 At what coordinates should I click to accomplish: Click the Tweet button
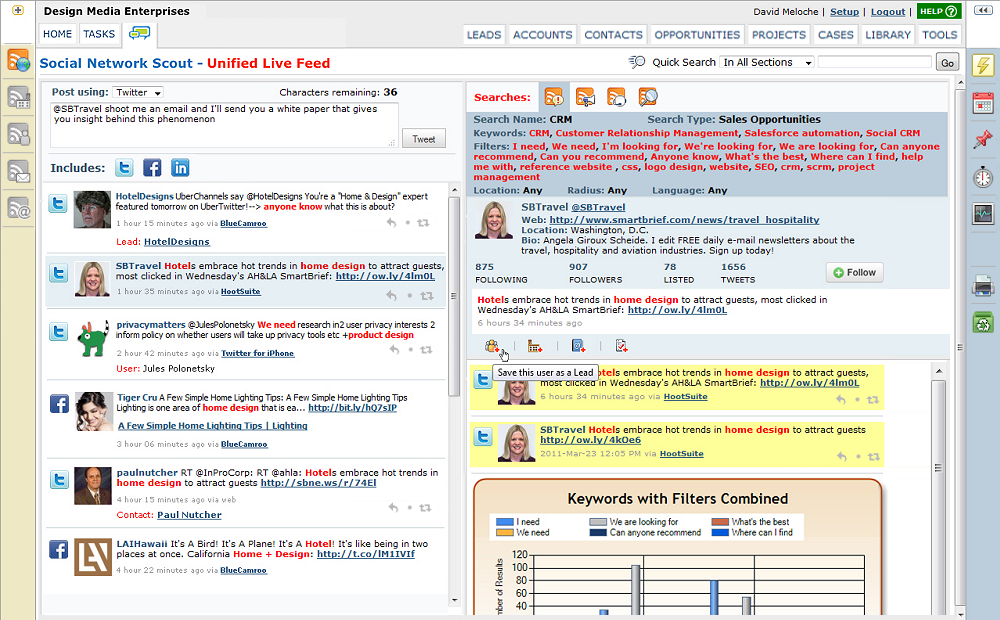(423, 138)
